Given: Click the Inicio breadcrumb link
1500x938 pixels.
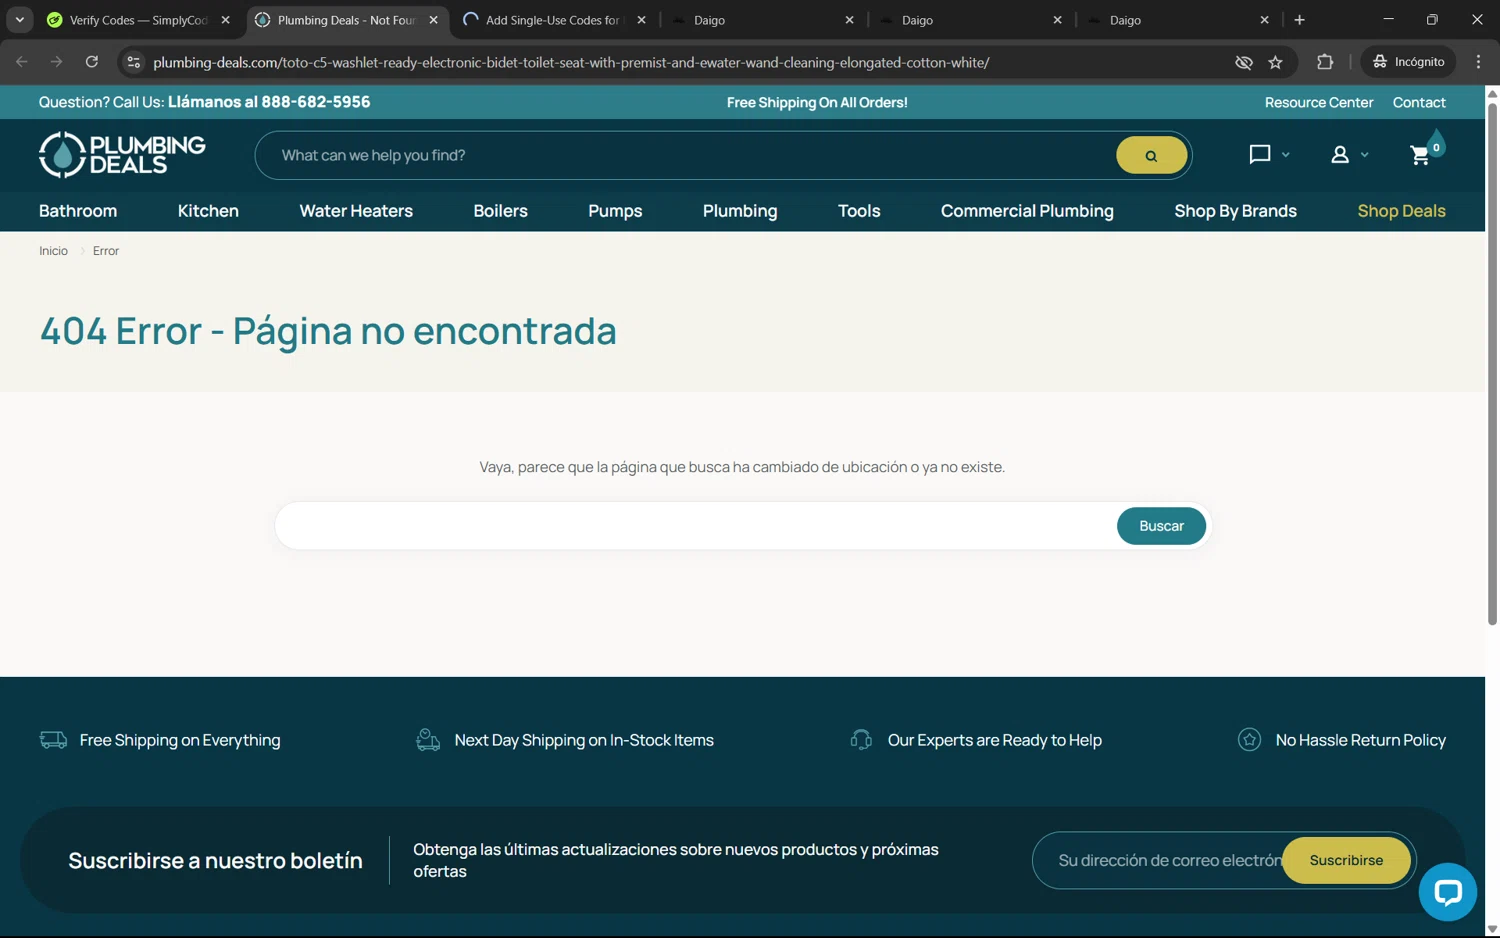Looking at the screenshot, I should (53, 251).
